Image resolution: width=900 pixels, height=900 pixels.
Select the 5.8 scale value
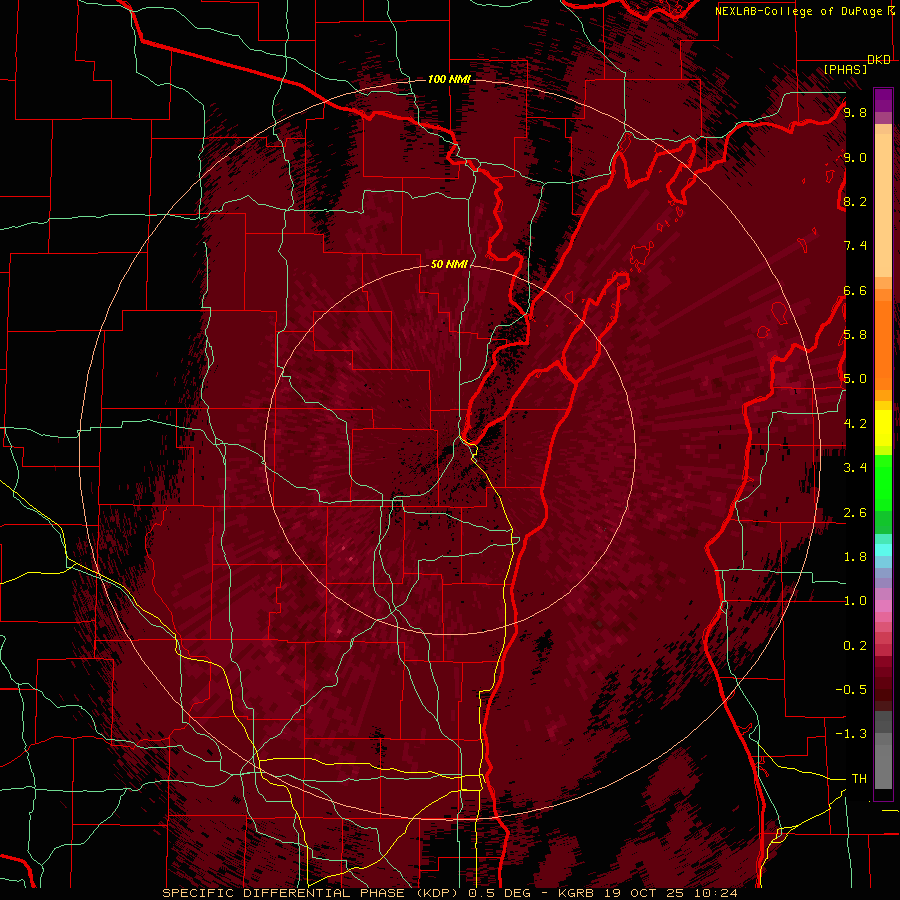[855, 335]
